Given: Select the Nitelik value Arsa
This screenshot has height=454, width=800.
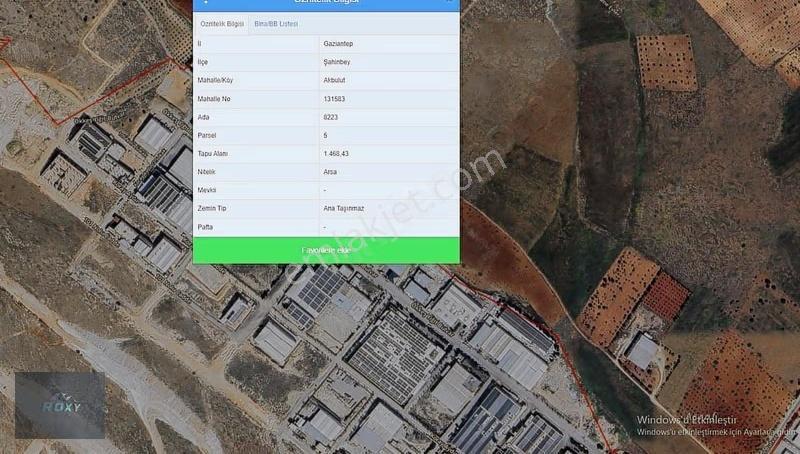Looking at the screenshot, I should click(330, 172).
